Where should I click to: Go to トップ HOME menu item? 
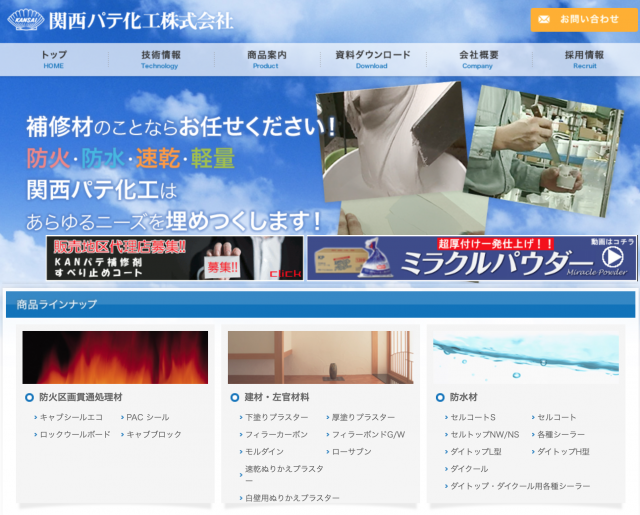[54, 60]
